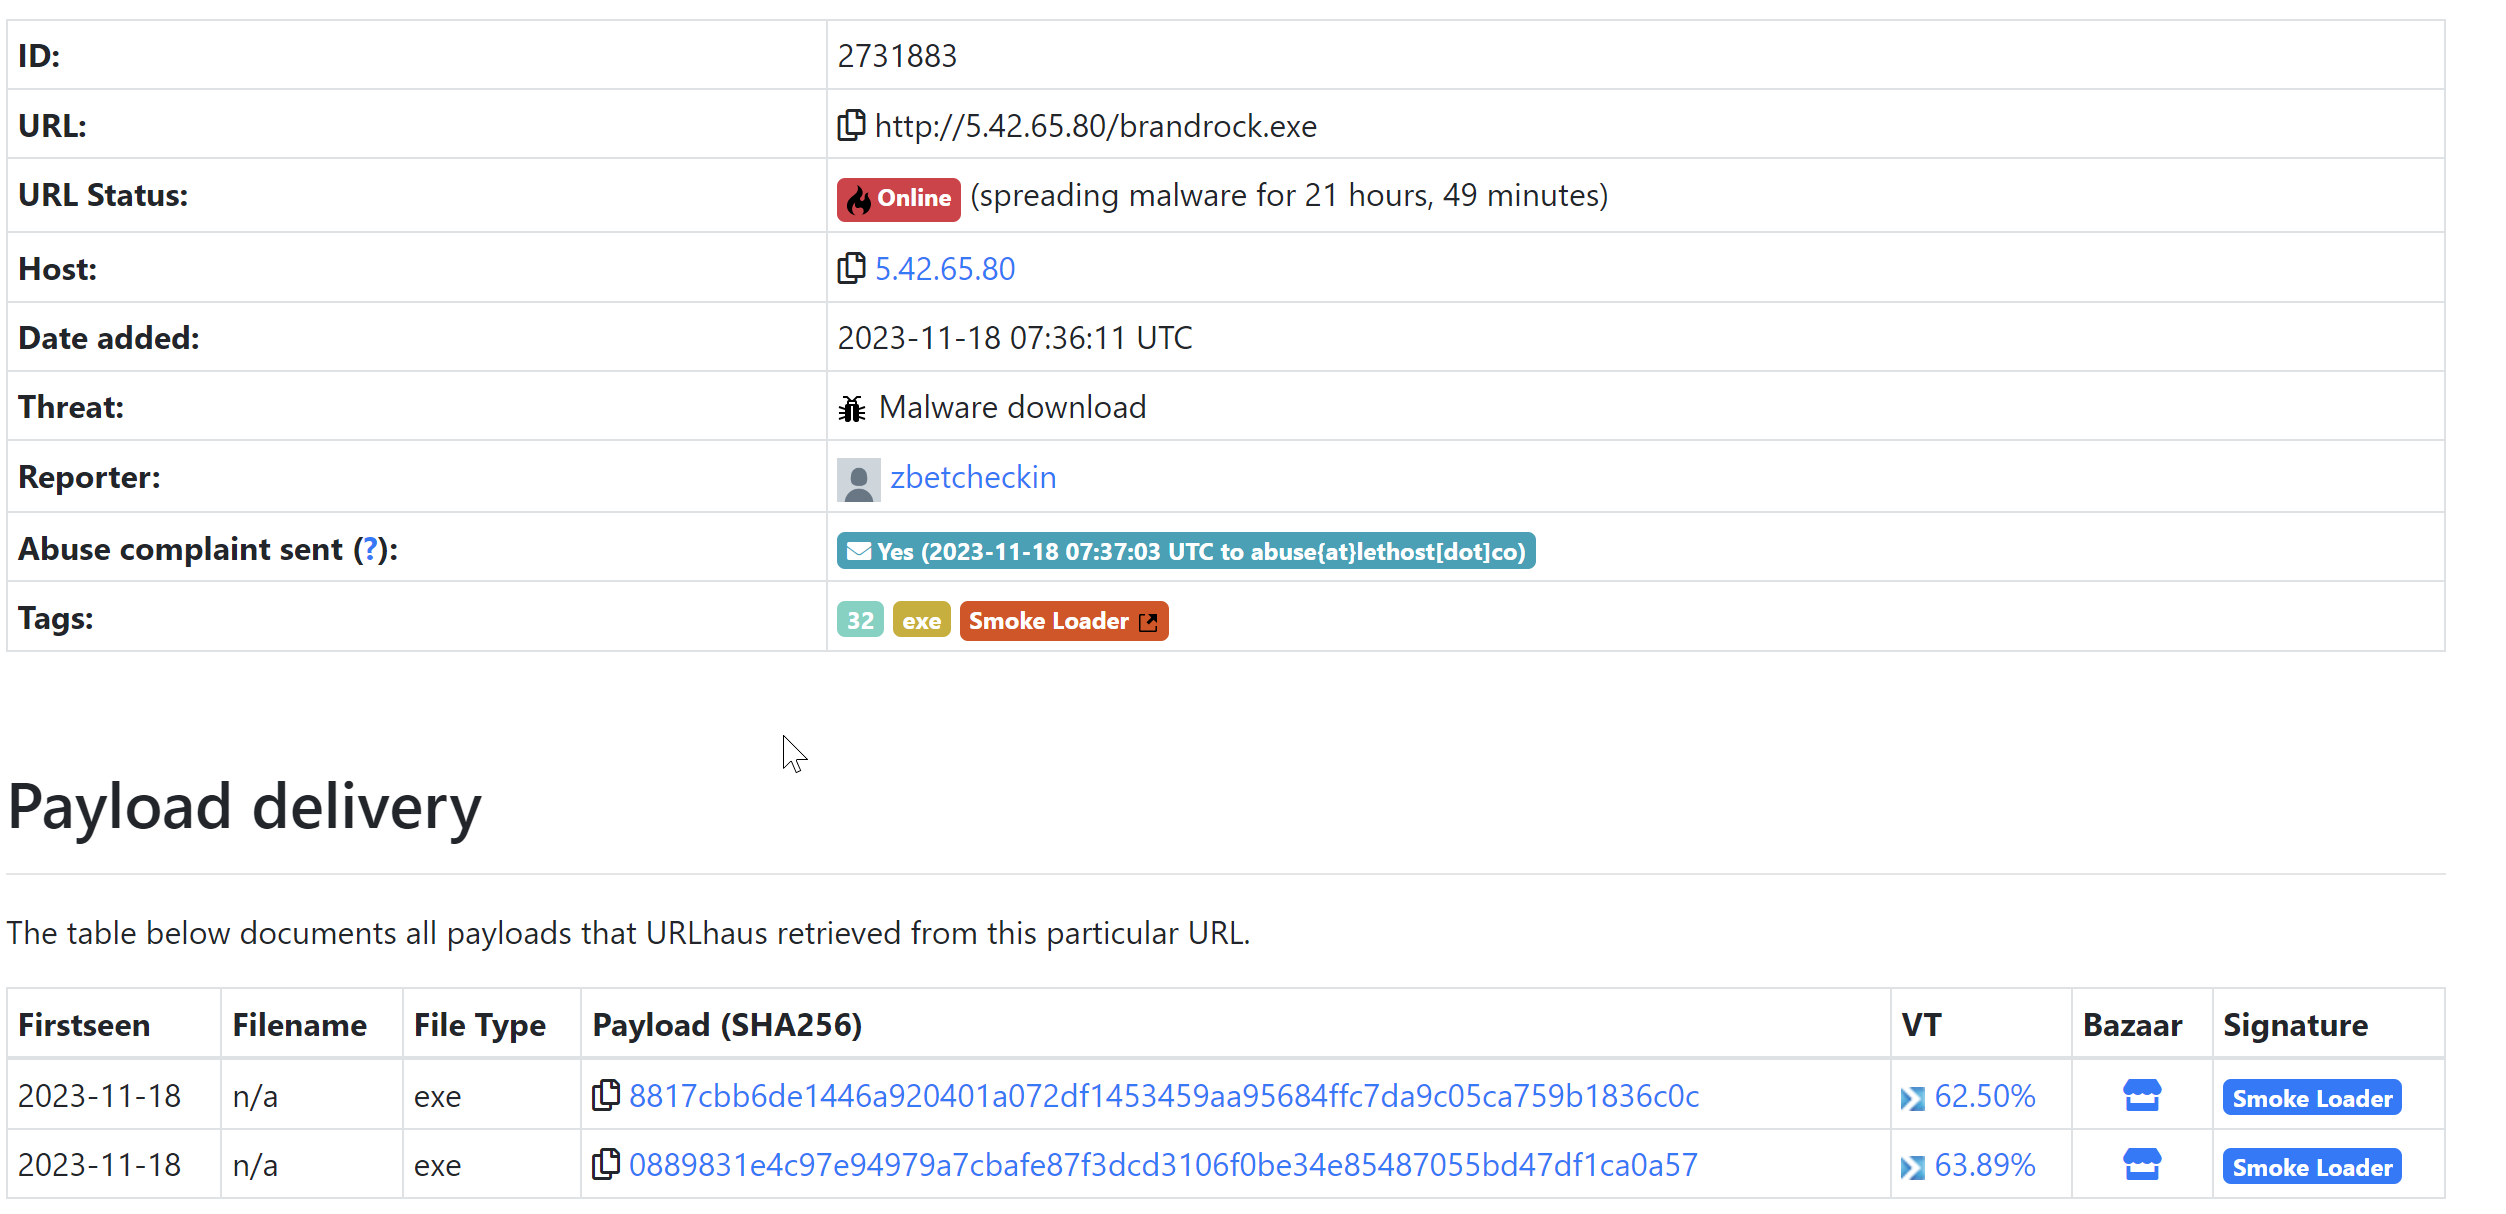This screenshot has height=1214, width=2506.
Task: Click the Online status badge
Action: pyautogui.click(x=898, y=198)
